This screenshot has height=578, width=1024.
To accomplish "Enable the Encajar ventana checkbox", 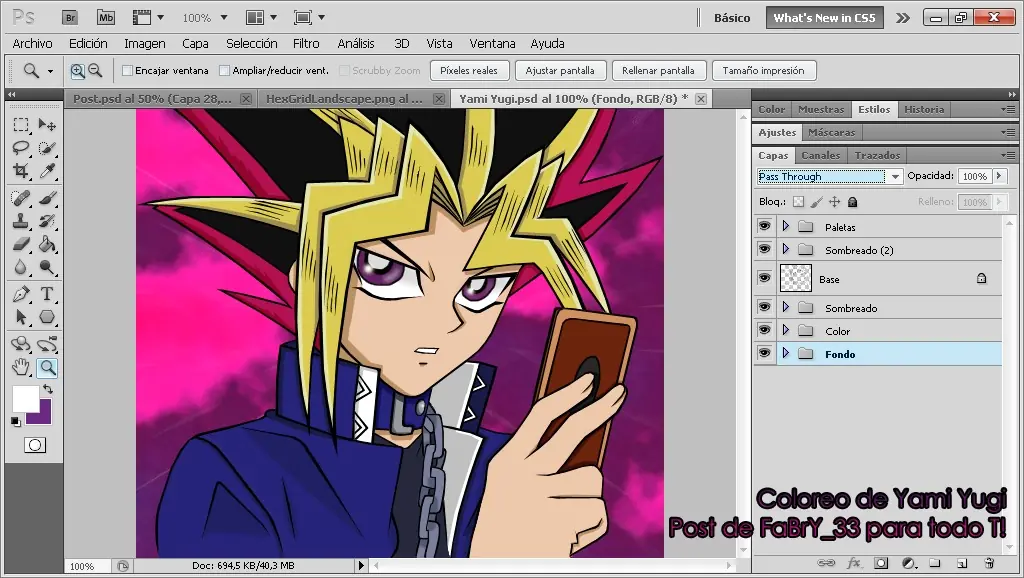I will (128, 71).
